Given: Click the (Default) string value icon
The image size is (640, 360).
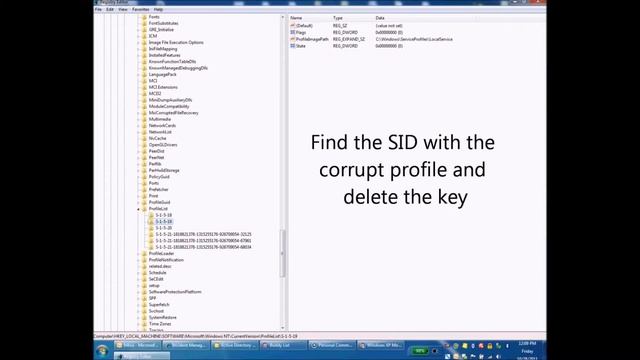Looking at the screenshot, I should [x=293, y=26].
